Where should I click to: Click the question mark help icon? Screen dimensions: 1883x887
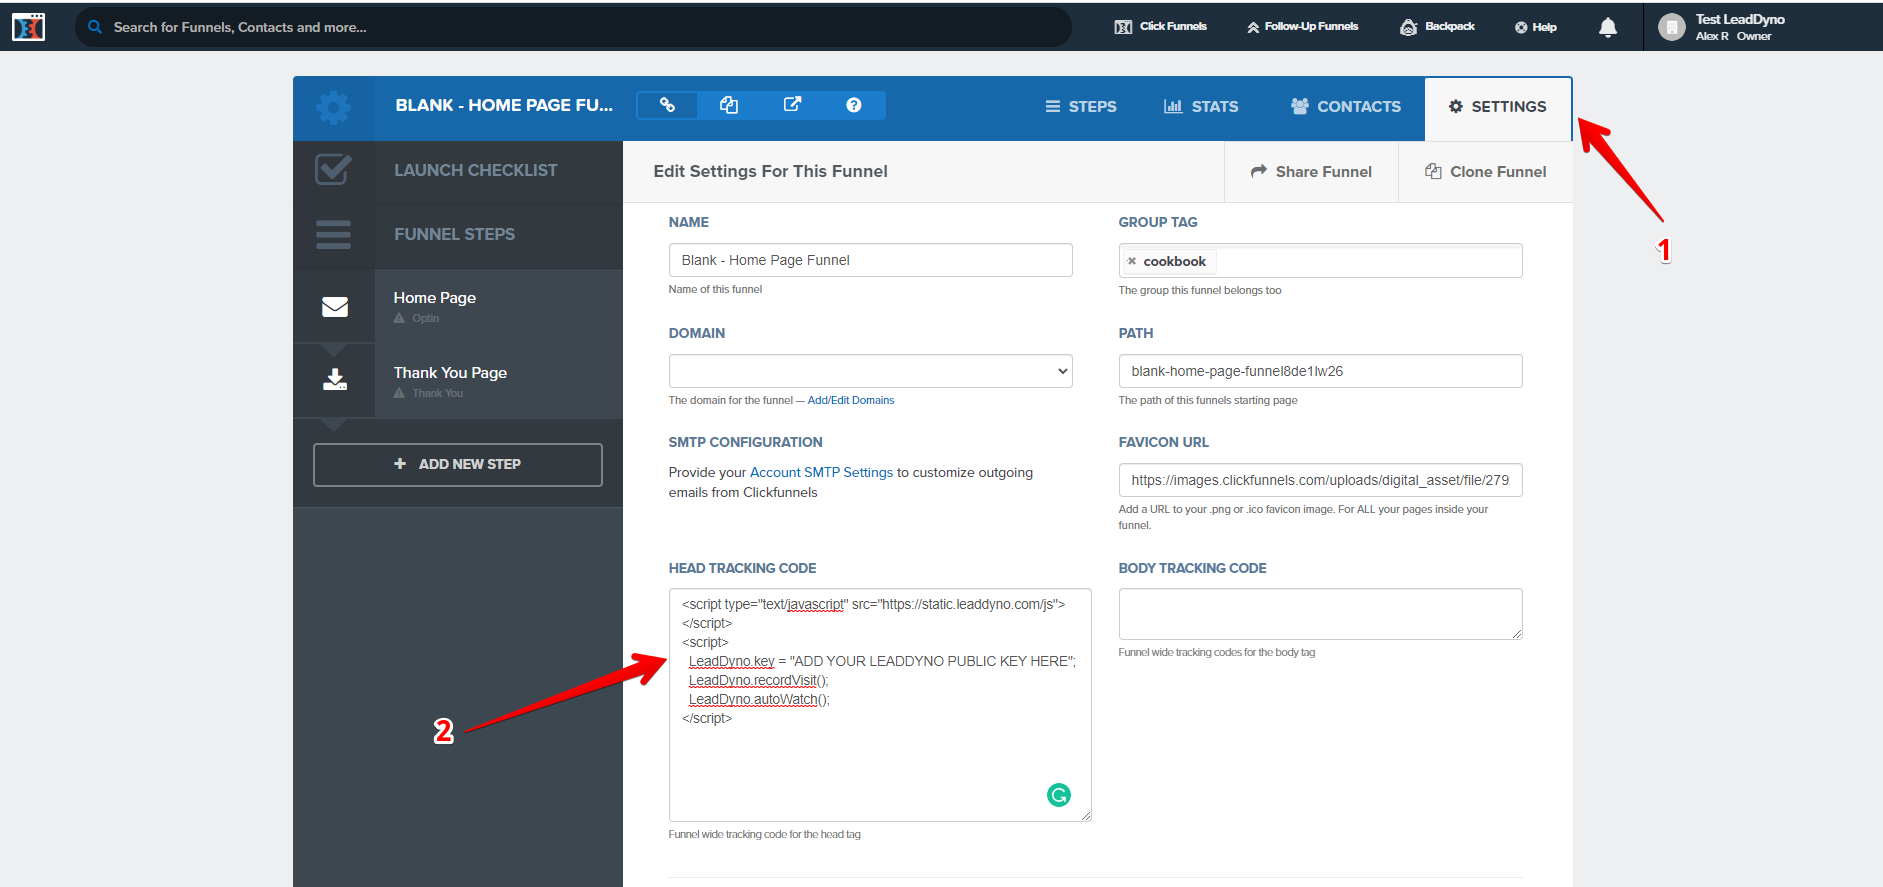point(854,105)
